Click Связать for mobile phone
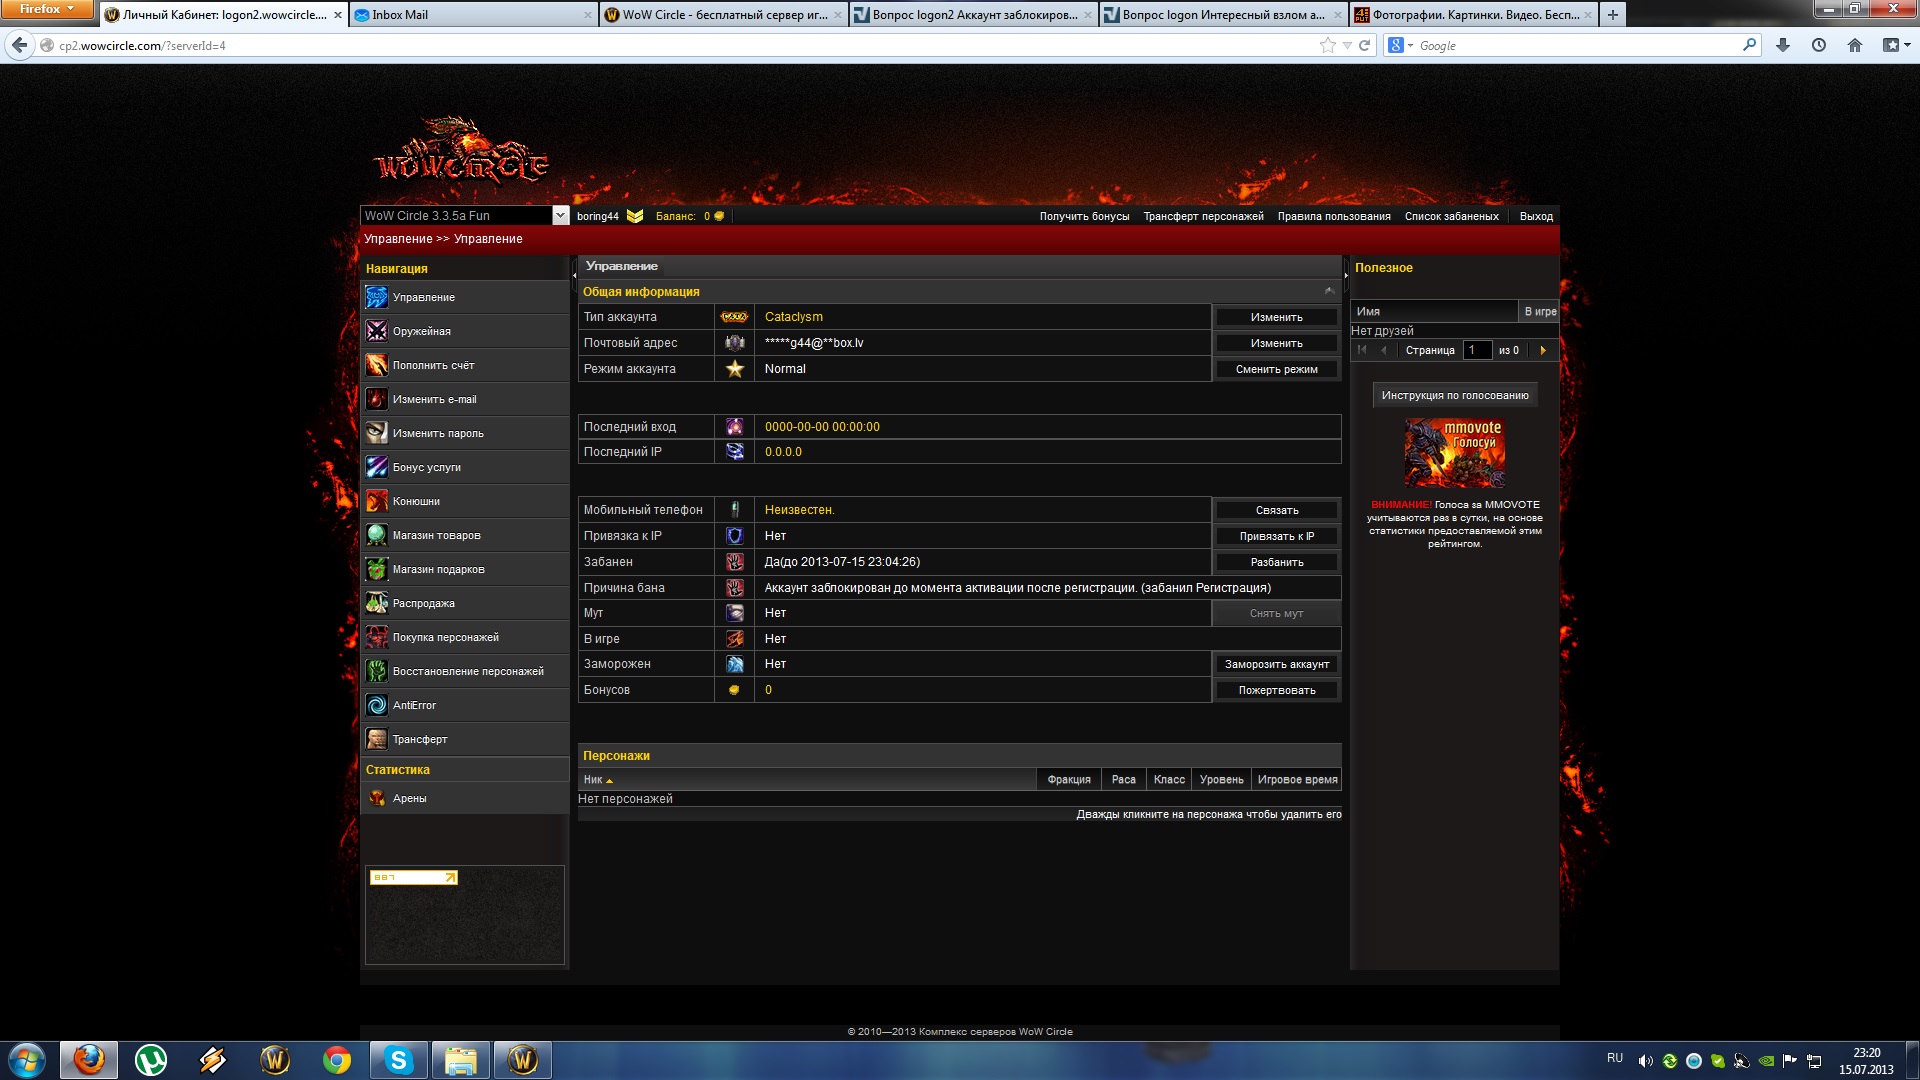The width and height of the screenshot is (1920, 1080). click(1276, 510)
